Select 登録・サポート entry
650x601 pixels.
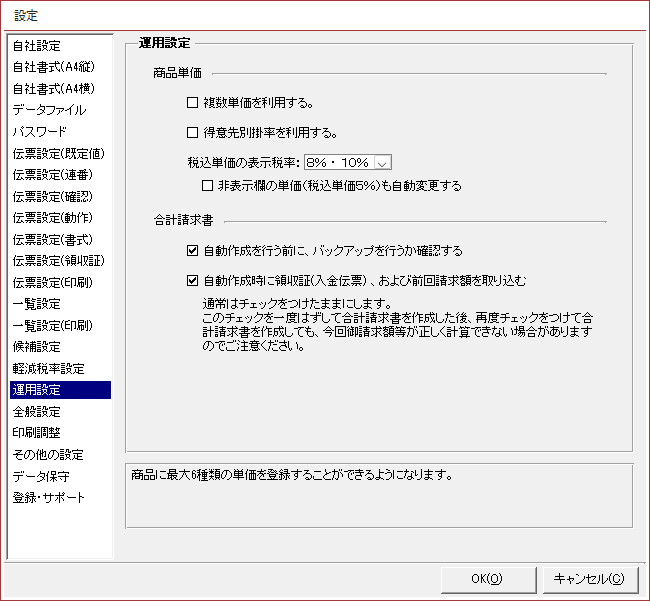tap(60, 498)
